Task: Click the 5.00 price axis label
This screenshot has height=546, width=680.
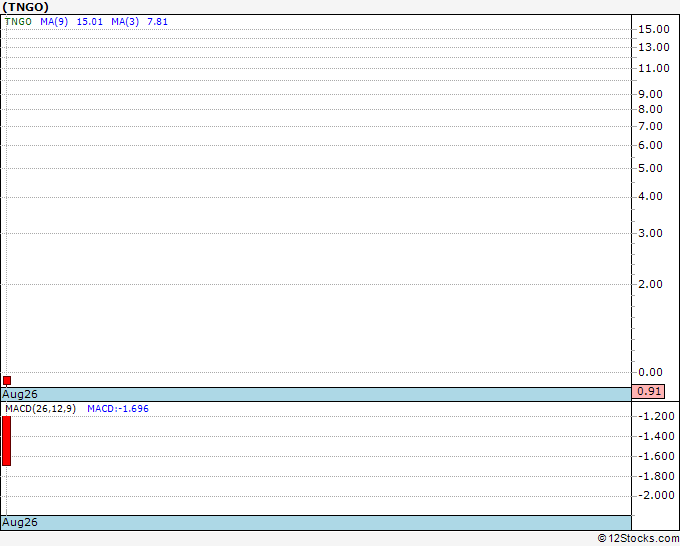Action: coord(651,168)
